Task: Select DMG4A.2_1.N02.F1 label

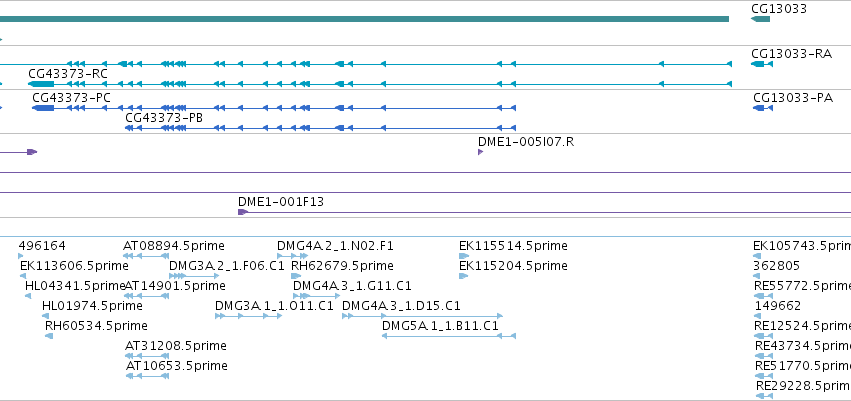Action: pos(335,246)
